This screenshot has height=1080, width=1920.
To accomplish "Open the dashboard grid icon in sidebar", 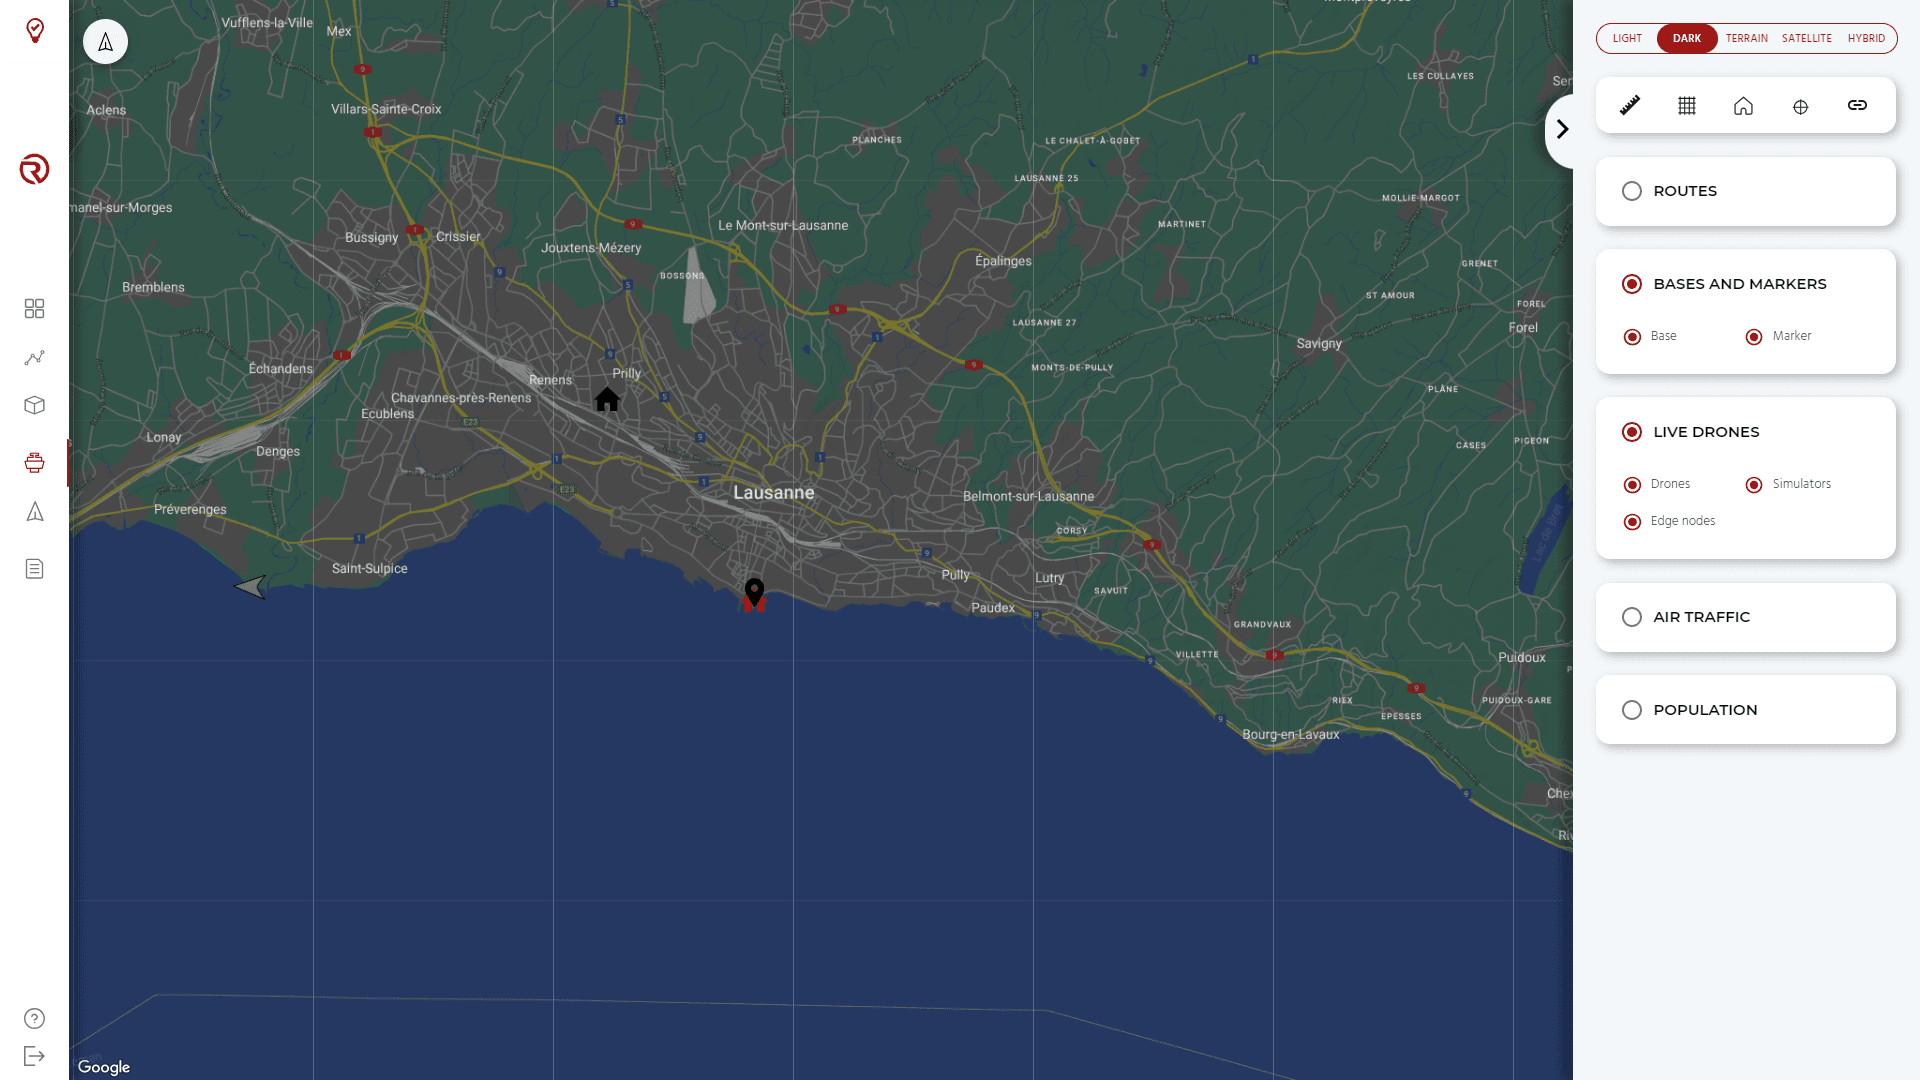I will coord(34,308).
